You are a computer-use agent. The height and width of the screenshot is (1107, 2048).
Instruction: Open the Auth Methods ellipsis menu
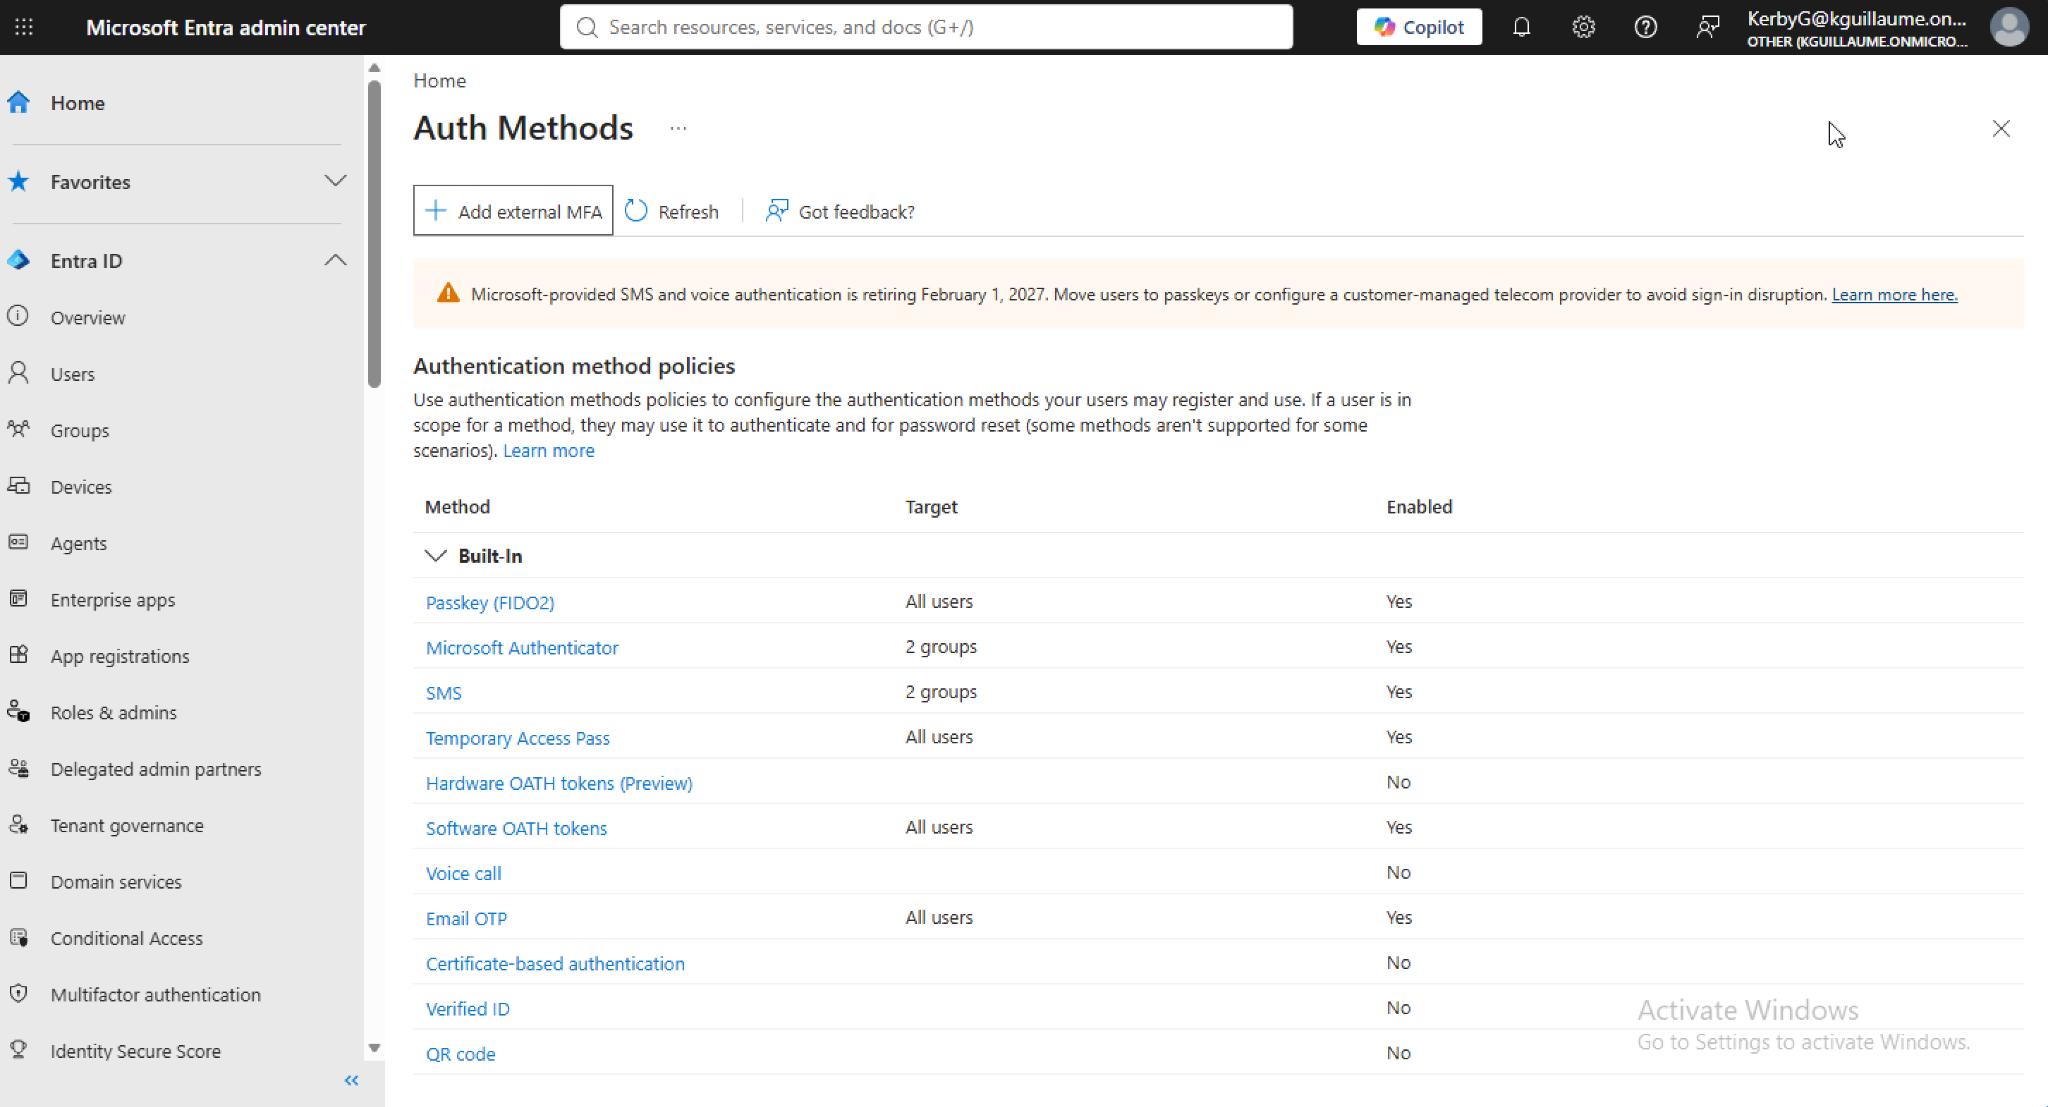point(678,128)
